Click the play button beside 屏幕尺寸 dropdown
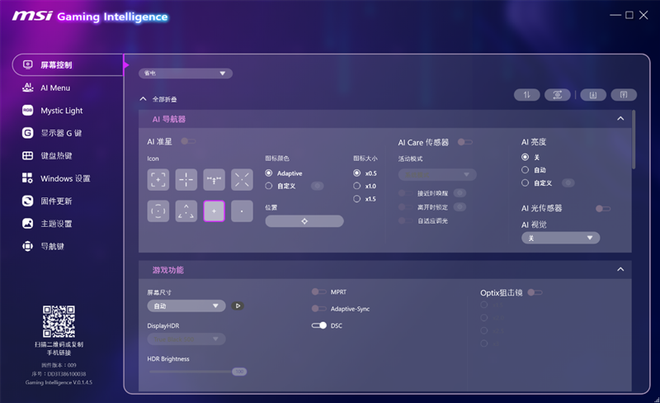Image resolution: width=660 pixels, height=403 pixels. (237, 306)
